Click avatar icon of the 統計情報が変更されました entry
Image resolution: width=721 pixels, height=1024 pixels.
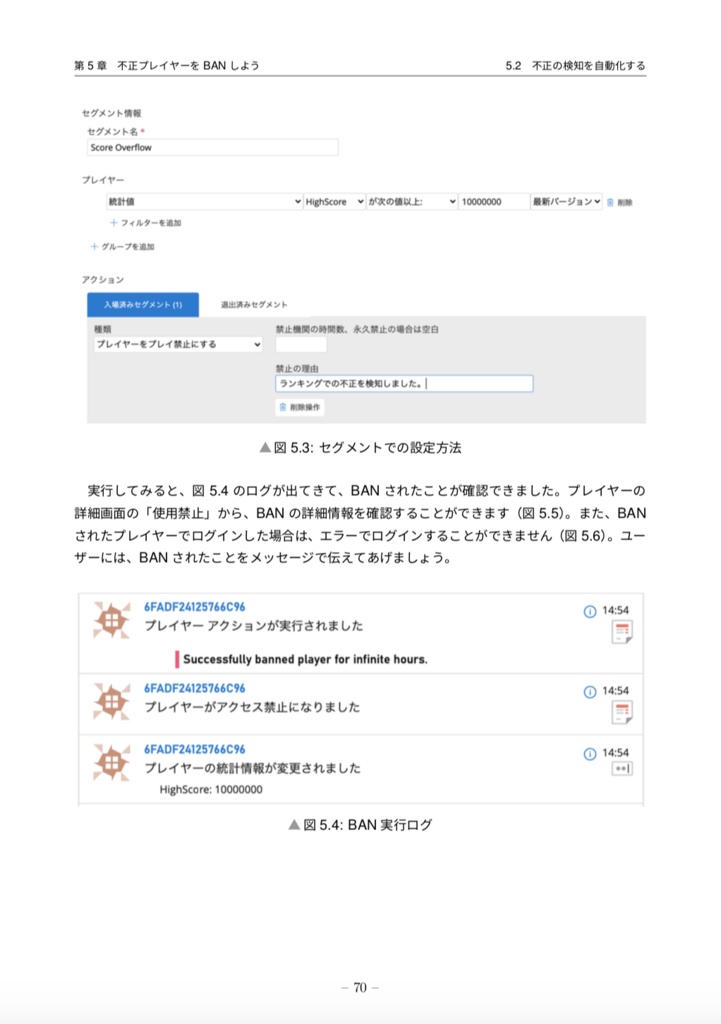click(111, 761)
